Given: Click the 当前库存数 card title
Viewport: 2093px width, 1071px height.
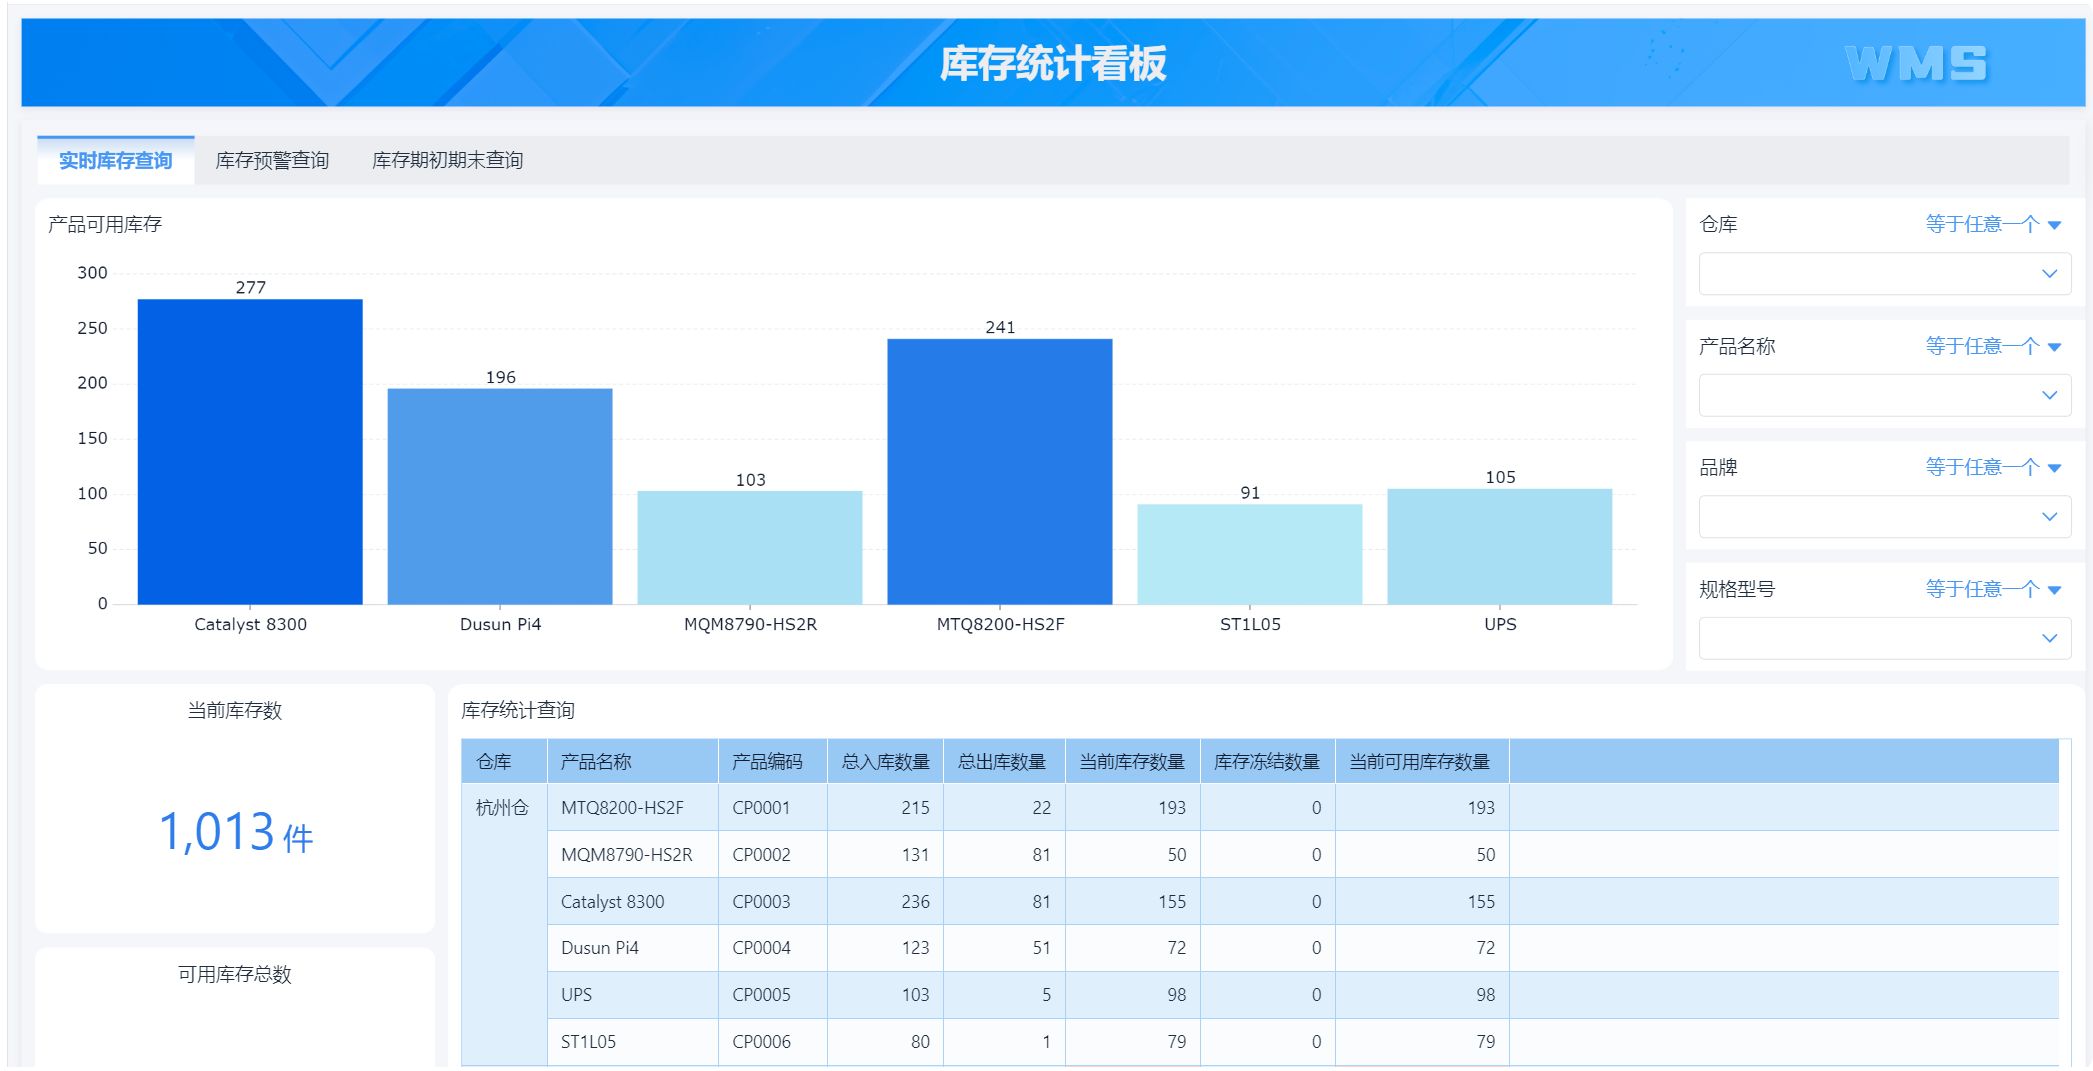Looking at the screenshot, I should pos(235,710).
